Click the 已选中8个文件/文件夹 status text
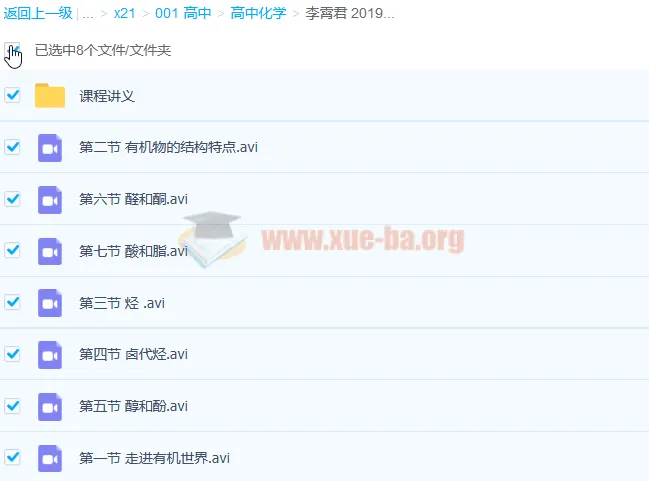Screen dimensions: 649x481 103,50
